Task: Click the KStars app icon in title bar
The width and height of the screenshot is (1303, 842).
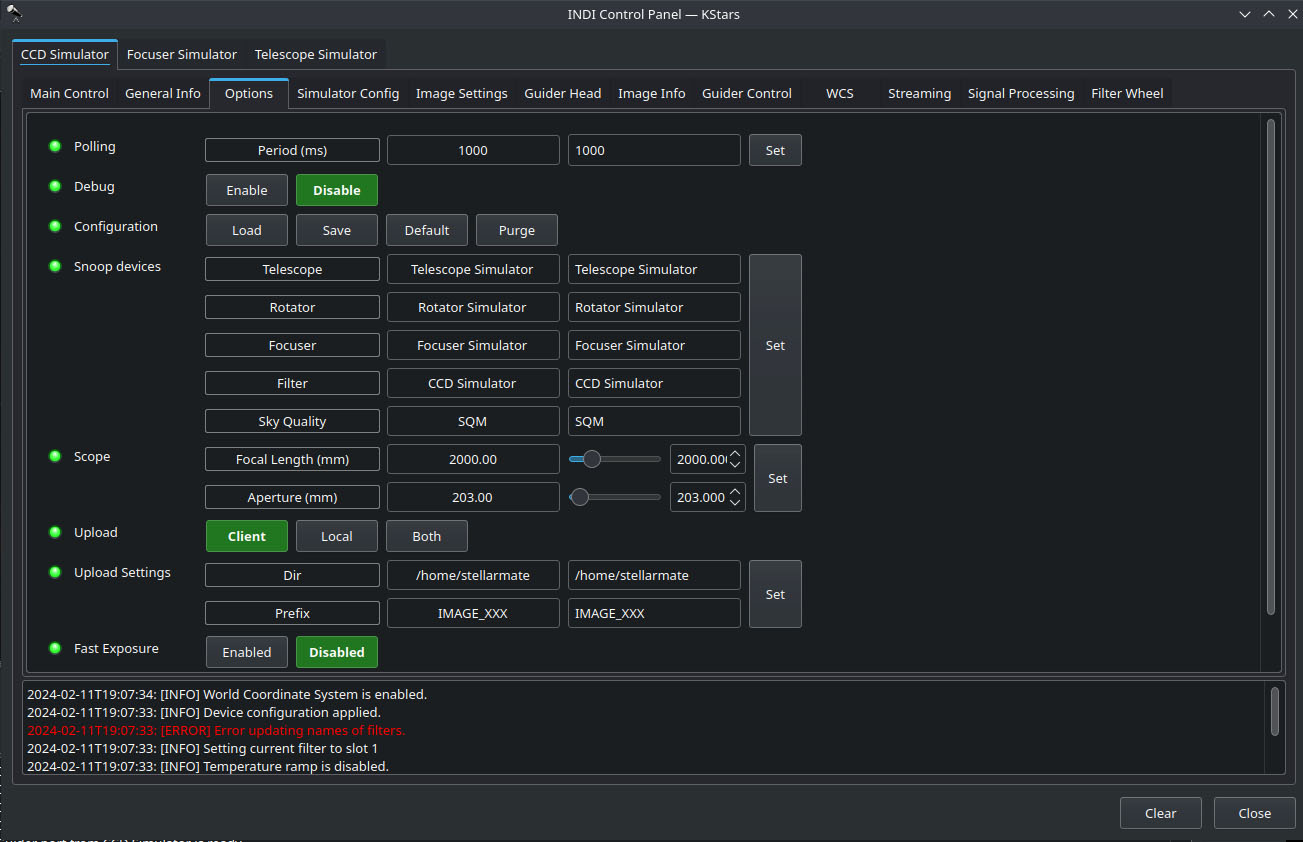Action: point(14,14)
